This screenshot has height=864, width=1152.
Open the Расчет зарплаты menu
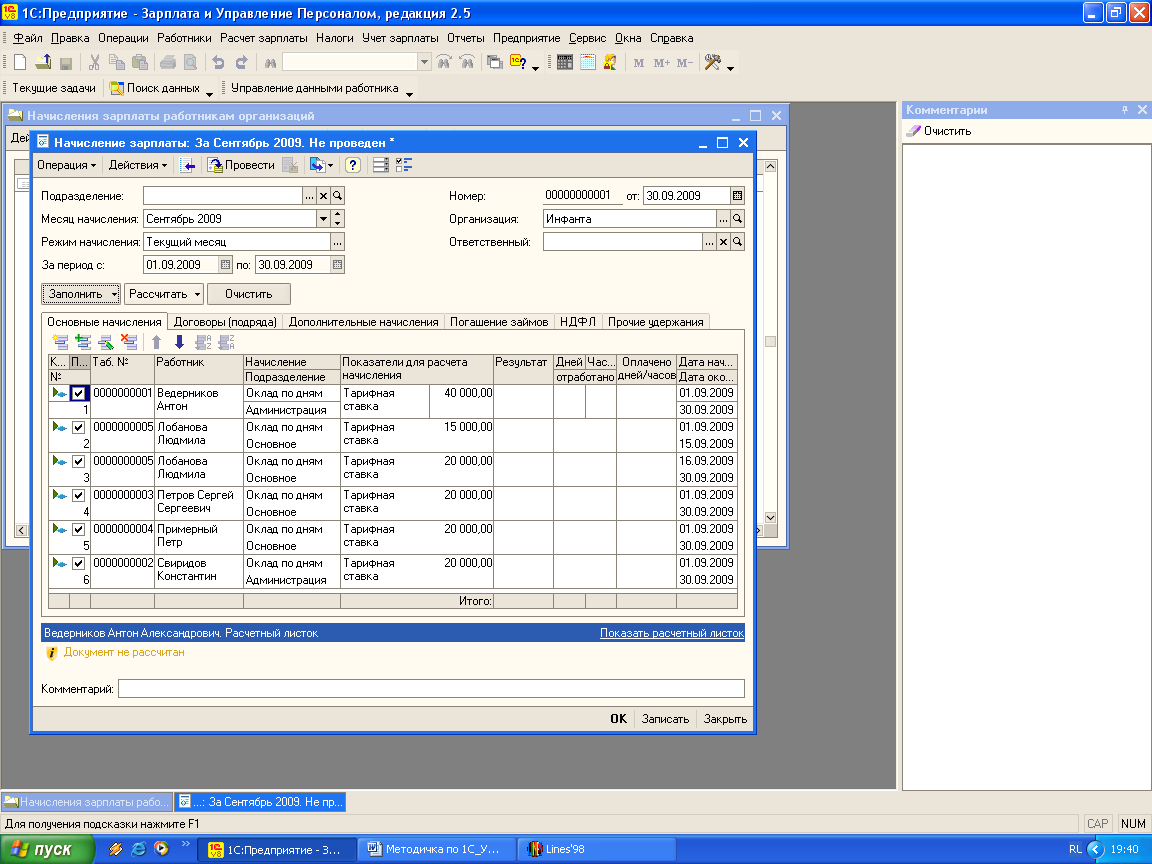click(264, 38)
